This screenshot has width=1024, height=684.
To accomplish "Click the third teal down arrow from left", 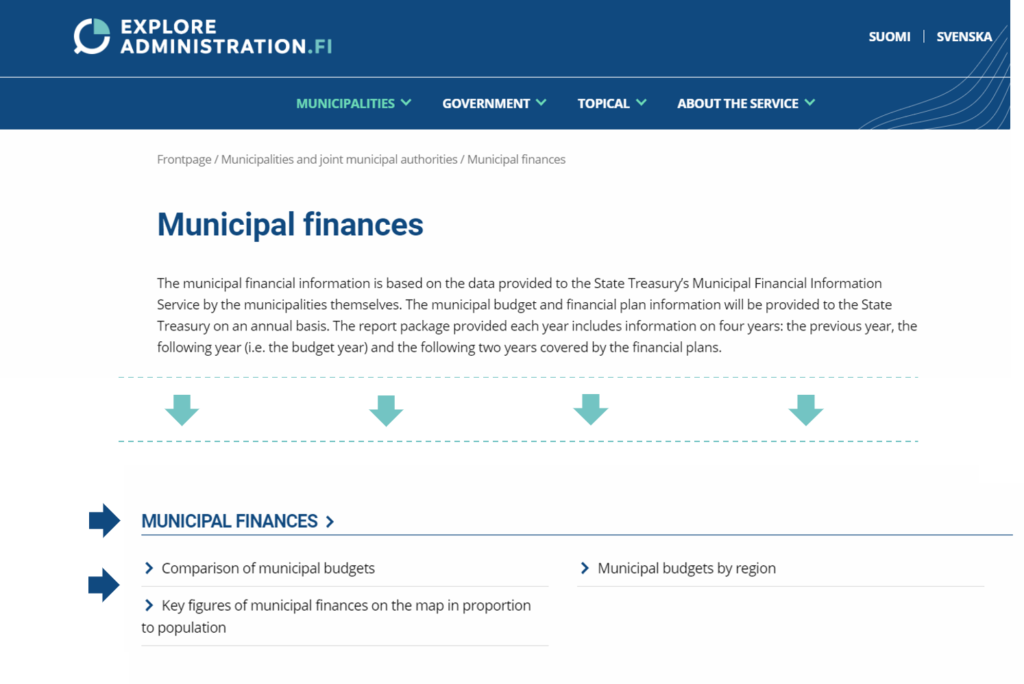I will click(590, 409).
